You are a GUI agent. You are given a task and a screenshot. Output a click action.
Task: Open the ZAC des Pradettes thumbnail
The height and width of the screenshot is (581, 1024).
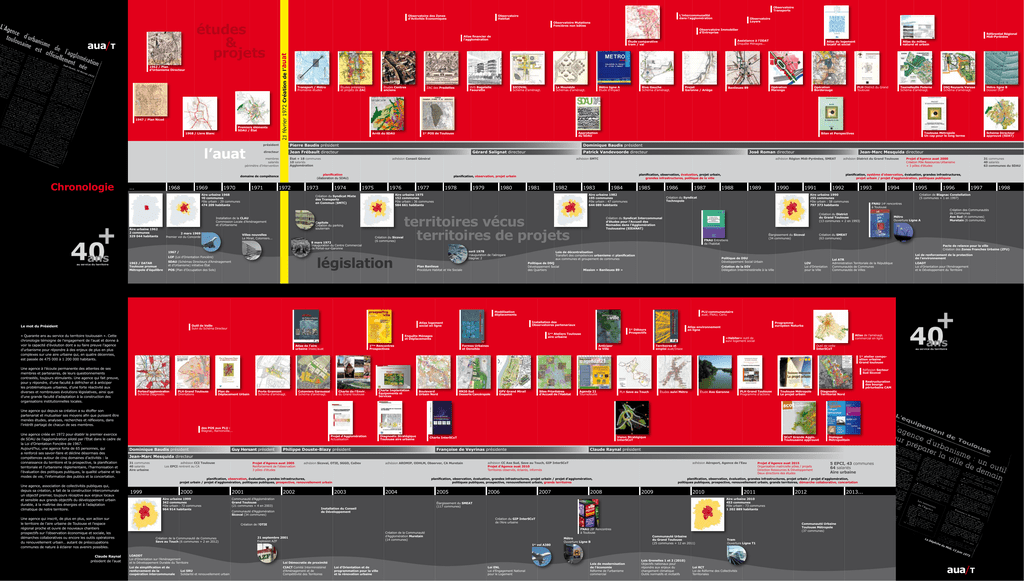click(x=441, y=68)
